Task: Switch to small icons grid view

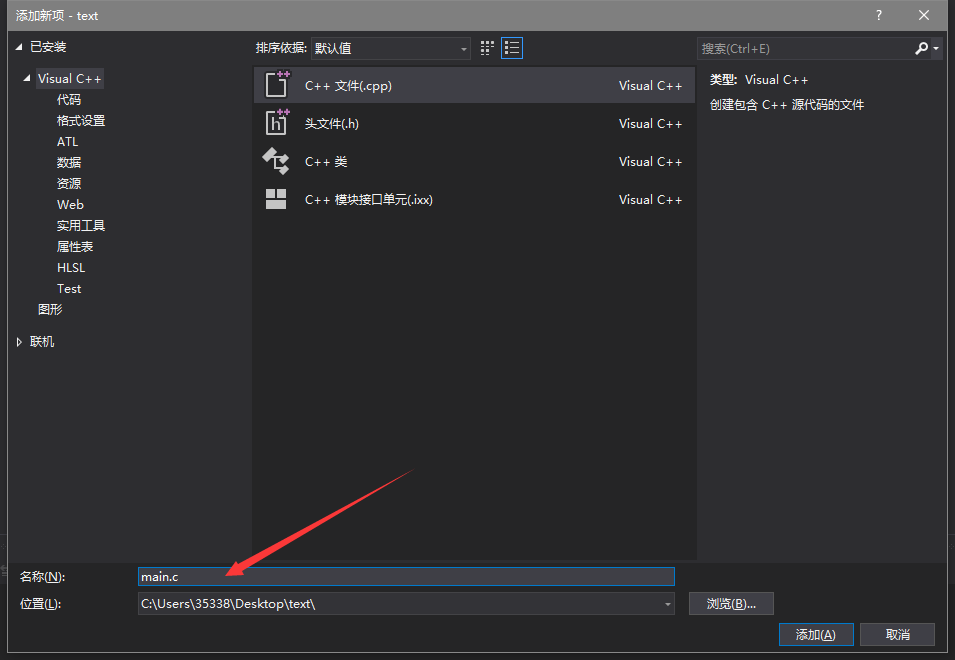Action: pyautogui.click(x=487, y=48)
